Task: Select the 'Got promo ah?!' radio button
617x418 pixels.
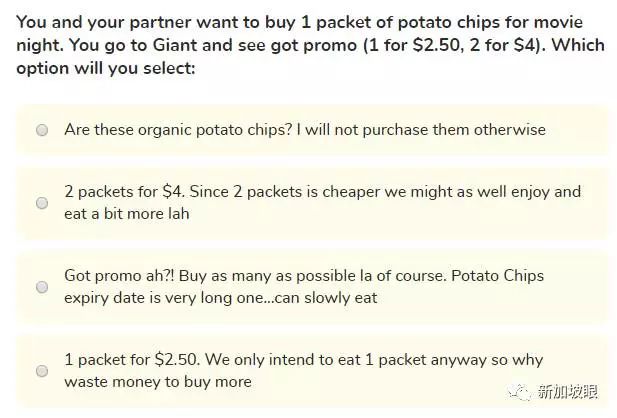Action: [x=42, y=286]
